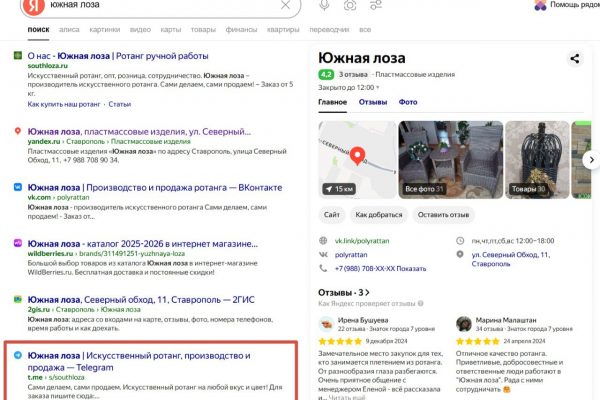
Task: Clear the search query with X icon
Action: pyautogui.click(x=285, y=5)
